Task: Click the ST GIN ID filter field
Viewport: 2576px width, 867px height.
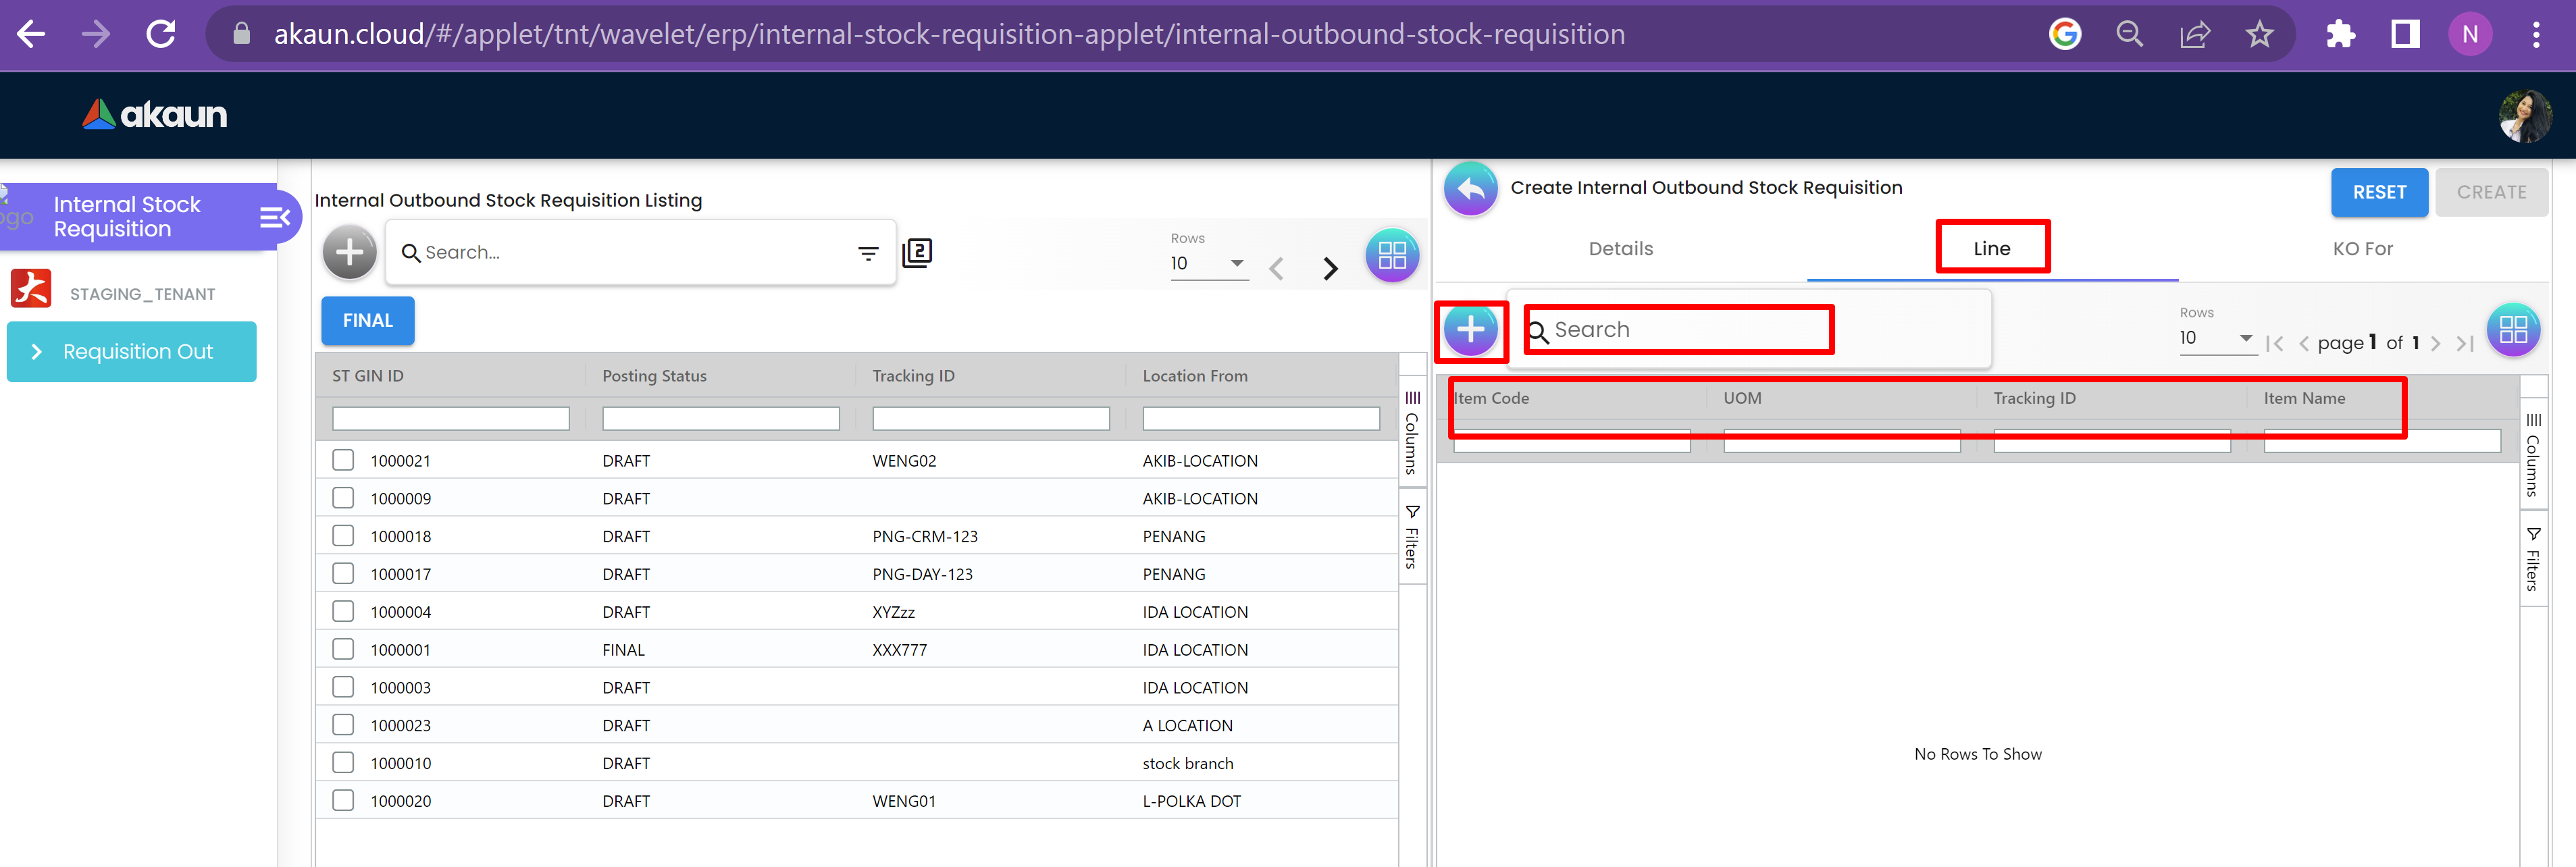Action: point(450,419)
